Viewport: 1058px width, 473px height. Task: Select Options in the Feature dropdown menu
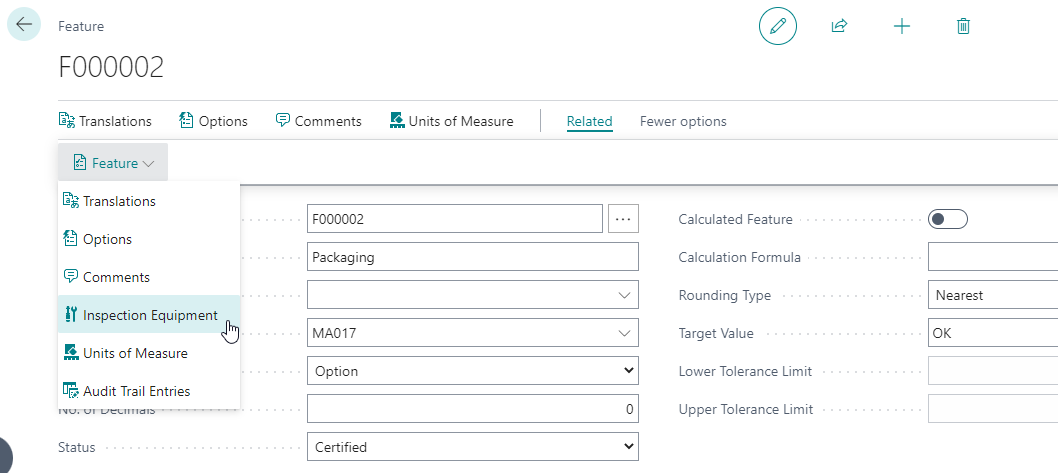point(148,239)
